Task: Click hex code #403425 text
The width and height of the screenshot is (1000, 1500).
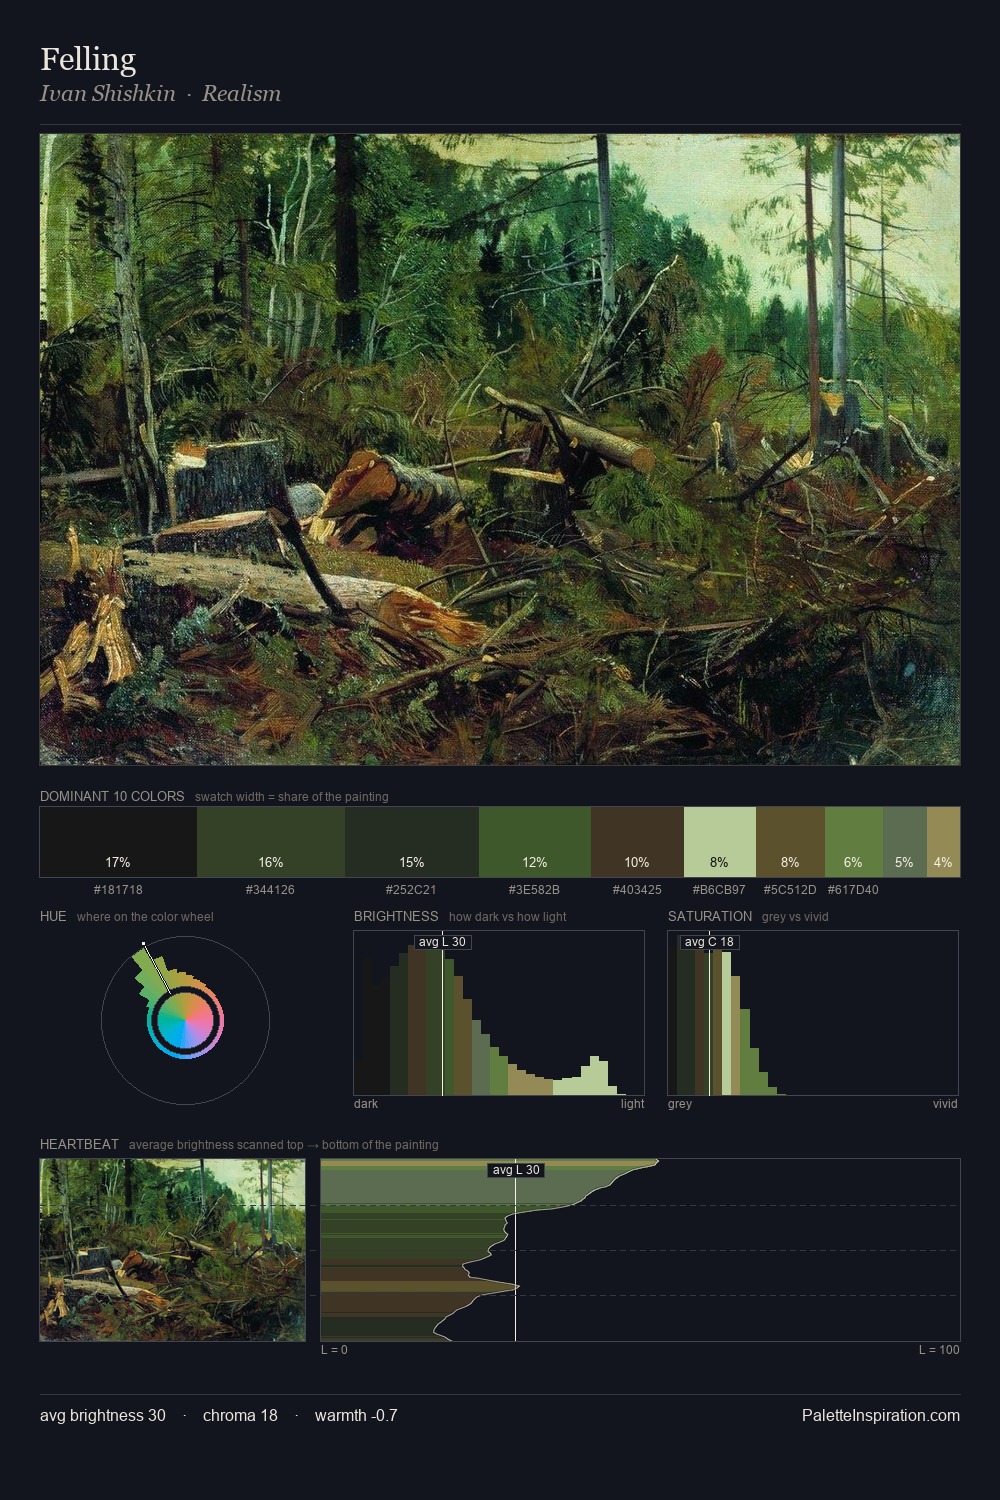Action: pos(637,889)
